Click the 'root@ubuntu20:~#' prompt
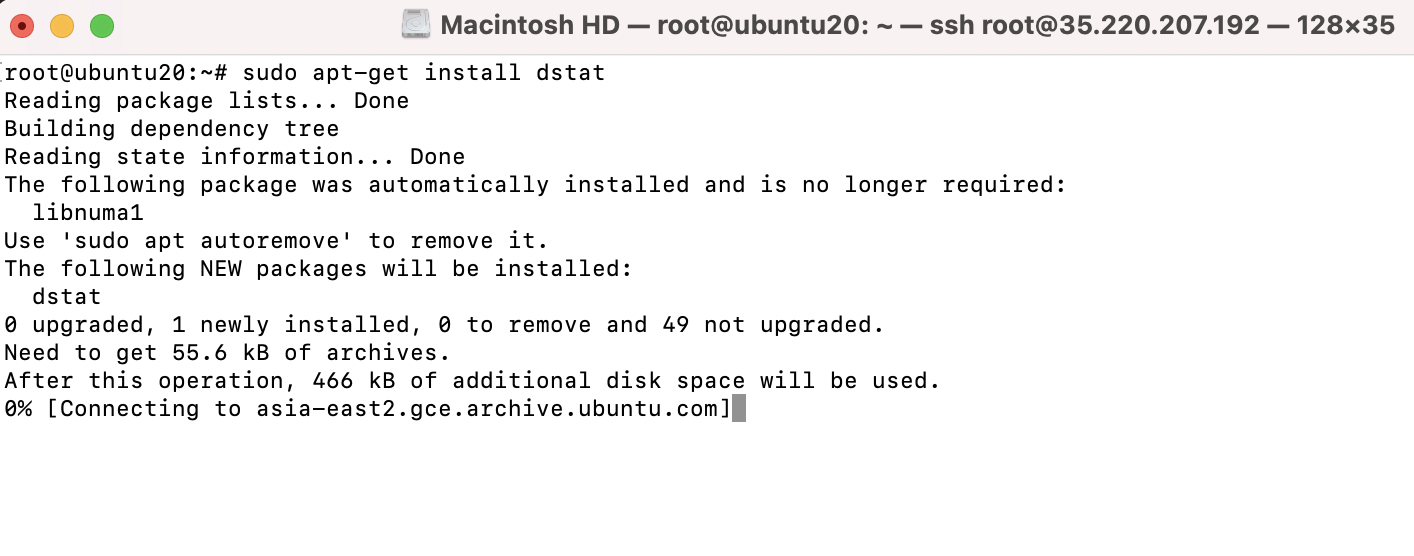 [117, 73]
